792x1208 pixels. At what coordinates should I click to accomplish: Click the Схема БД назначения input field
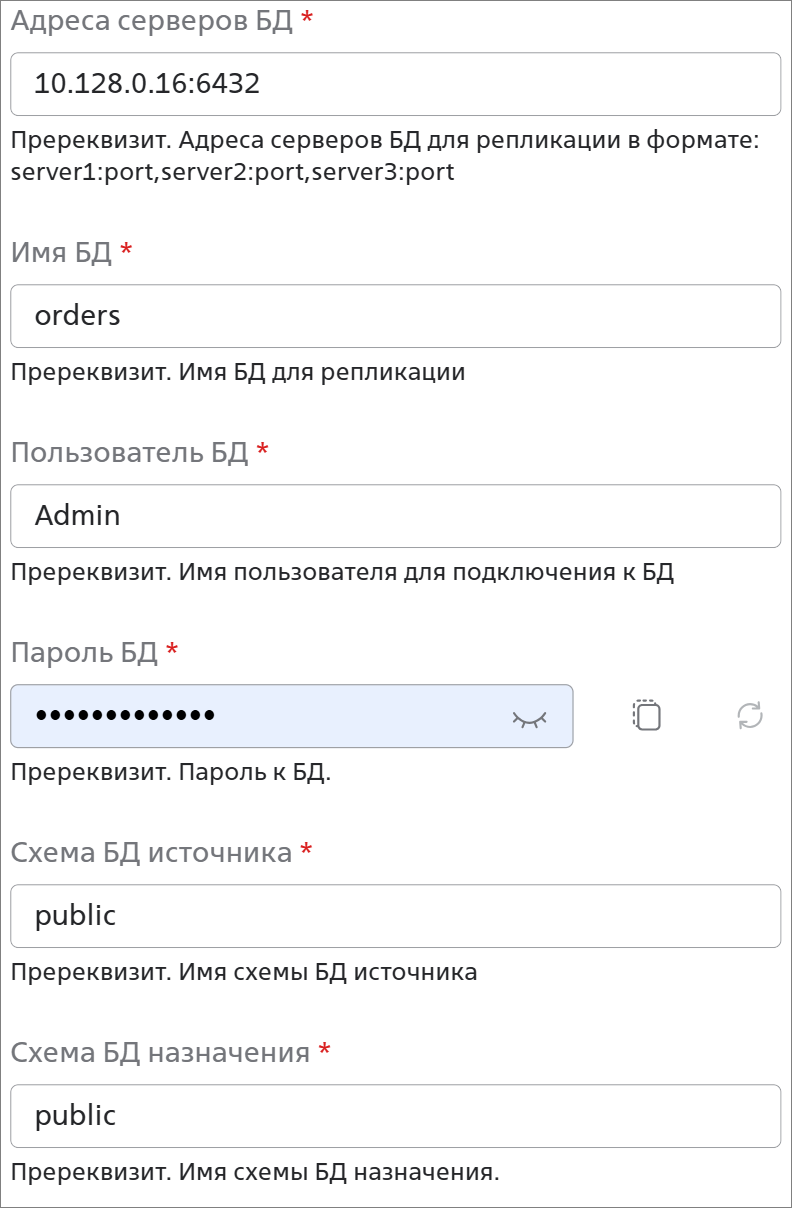[x=395, y=1116]
